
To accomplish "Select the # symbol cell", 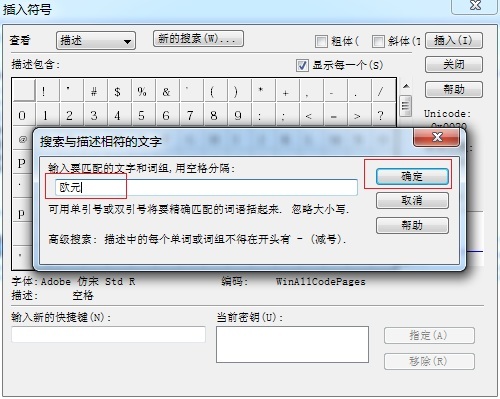I will (95, 90).
